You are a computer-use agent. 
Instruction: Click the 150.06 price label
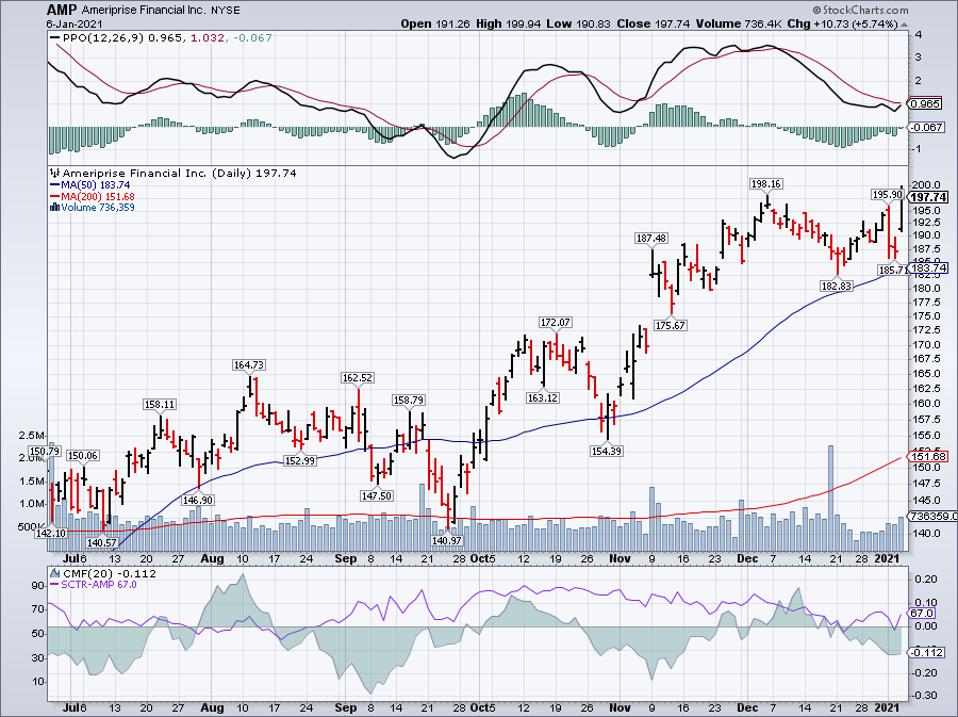(x=82, y=456)
